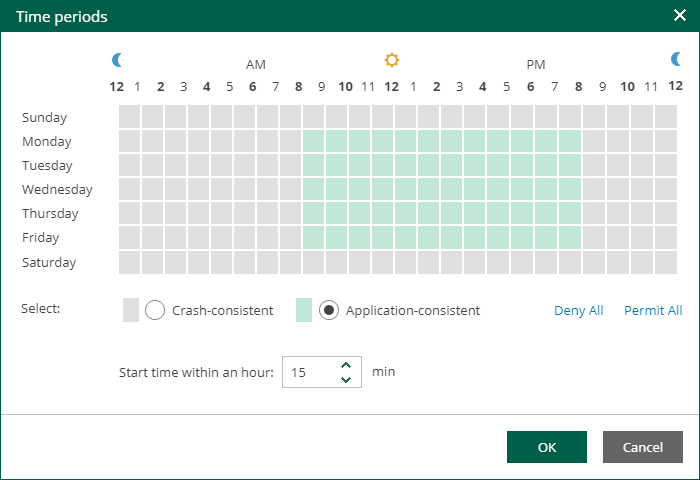Close the Time periods dialog
The image size is (700, 480).
[x=679, y=15]
